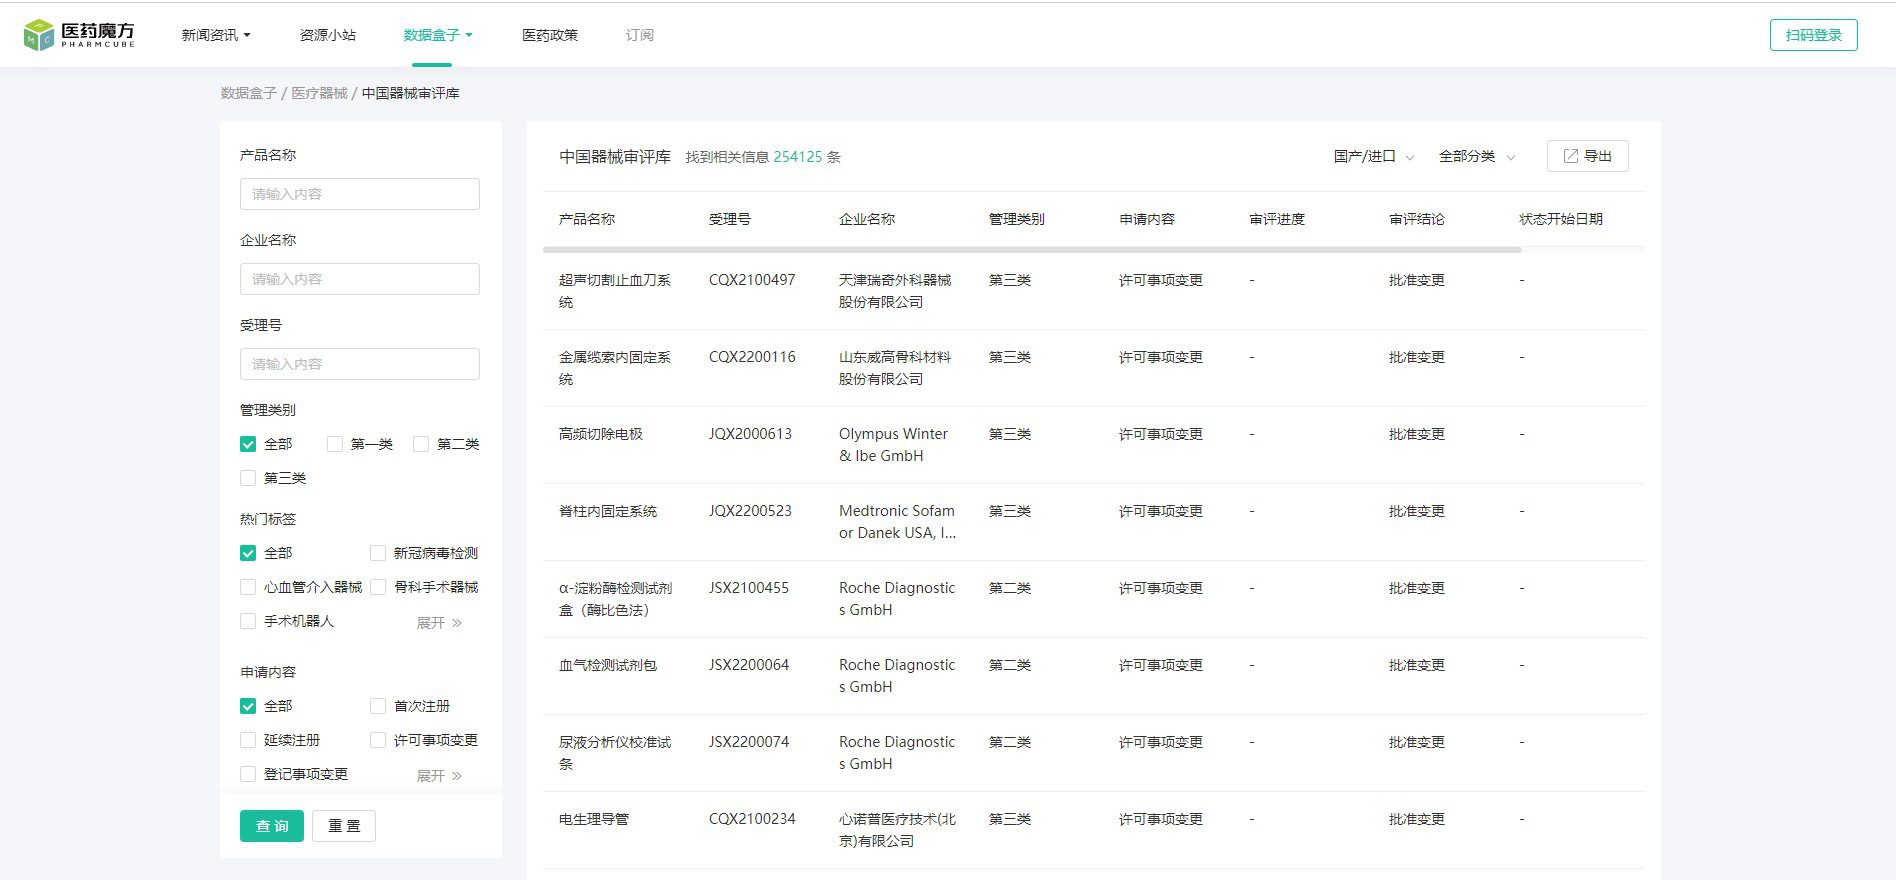The height and width of the screenshot is (880, 1896).
Task: Click the 受理号 column header
Action: click(730, 219)
